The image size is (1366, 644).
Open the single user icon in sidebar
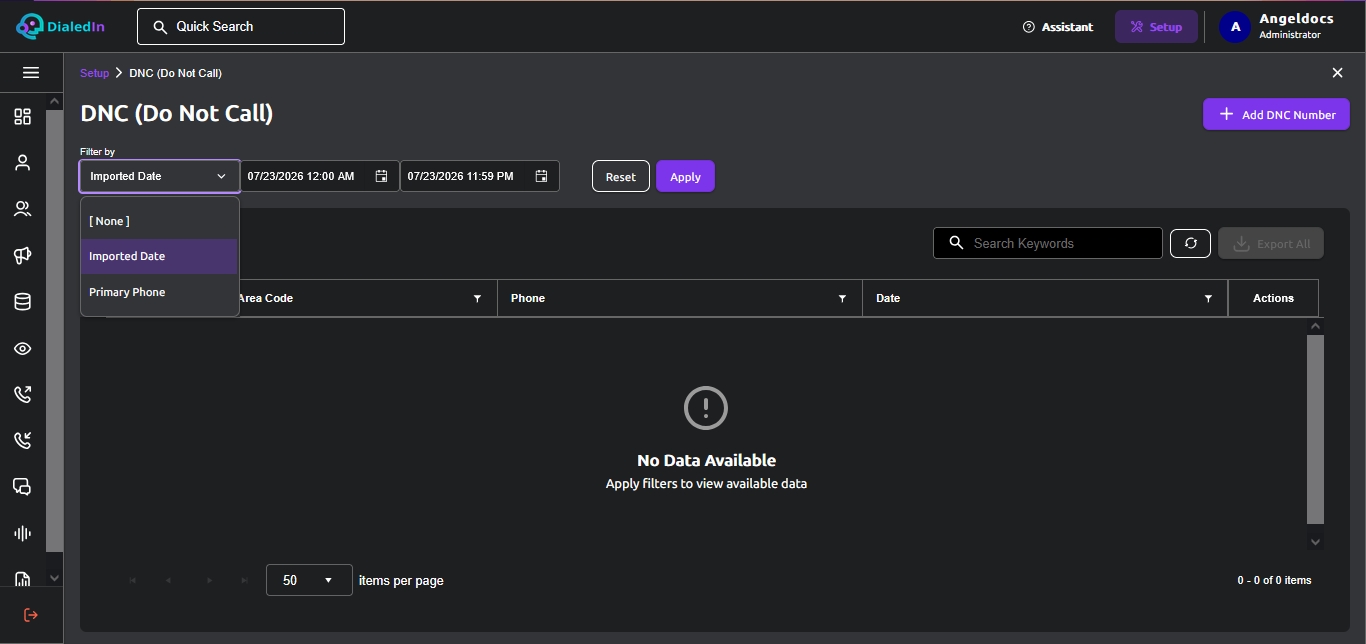(22, 163)
